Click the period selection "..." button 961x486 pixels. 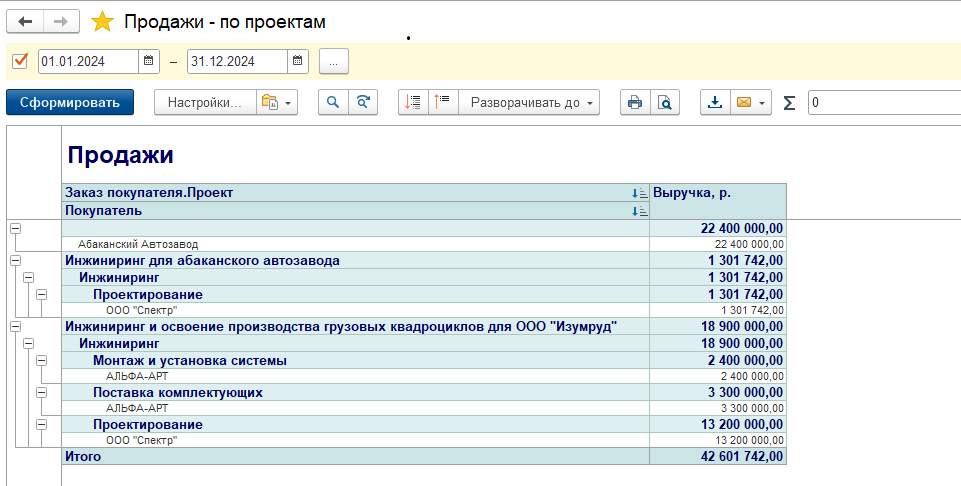334,61
